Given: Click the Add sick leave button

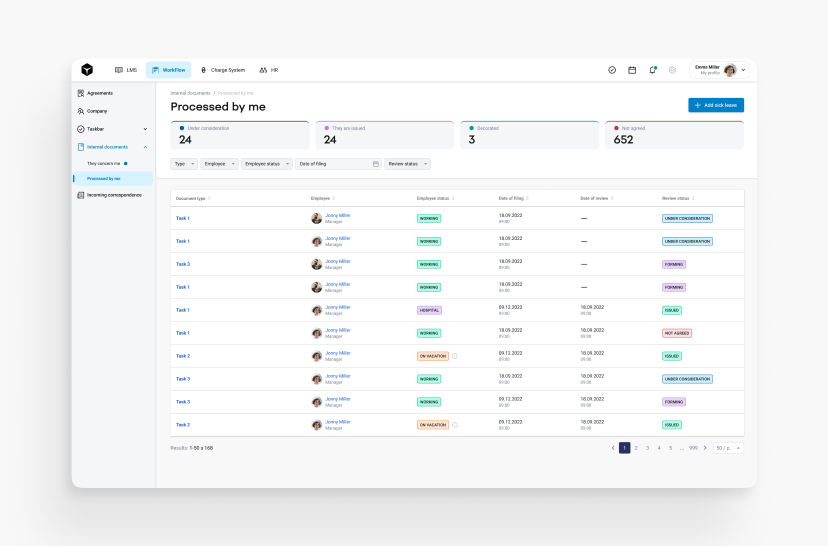Looking at the screenshot, I should pos(716,105).
